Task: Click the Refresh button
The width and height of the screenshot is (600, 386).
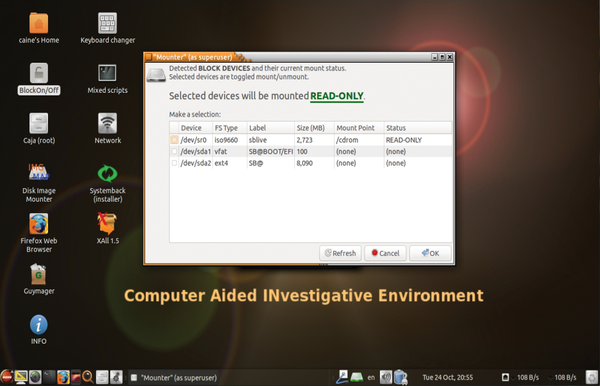Action: [x=340, y=253]
